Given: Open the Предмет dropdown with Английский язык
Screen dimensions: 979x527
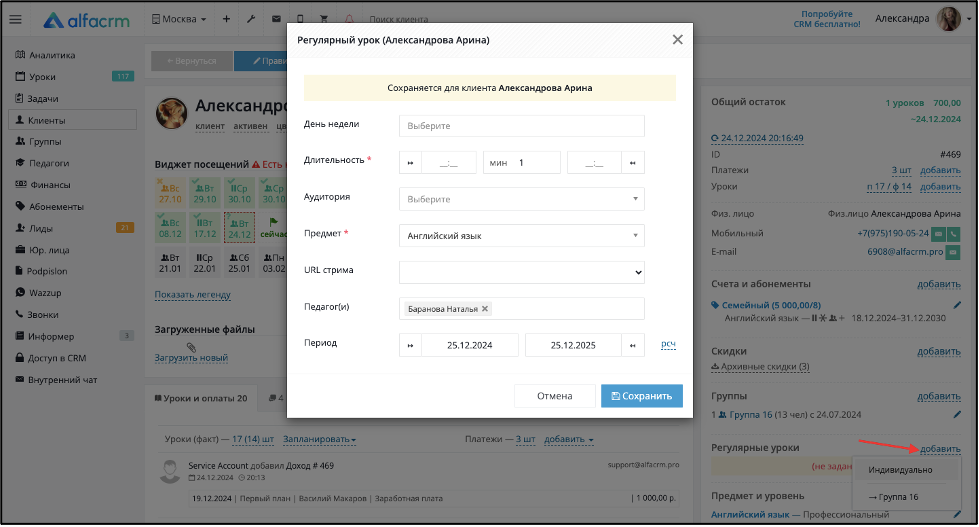Looking at the screenshot, I should tap(521, 236).
